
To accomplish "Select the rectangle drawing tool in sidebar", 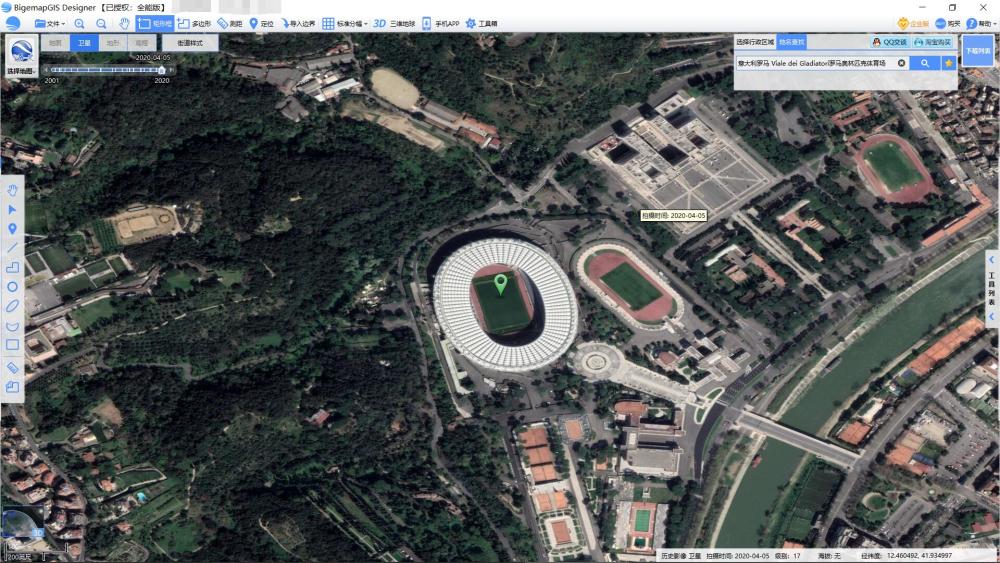I will (12, 345).
